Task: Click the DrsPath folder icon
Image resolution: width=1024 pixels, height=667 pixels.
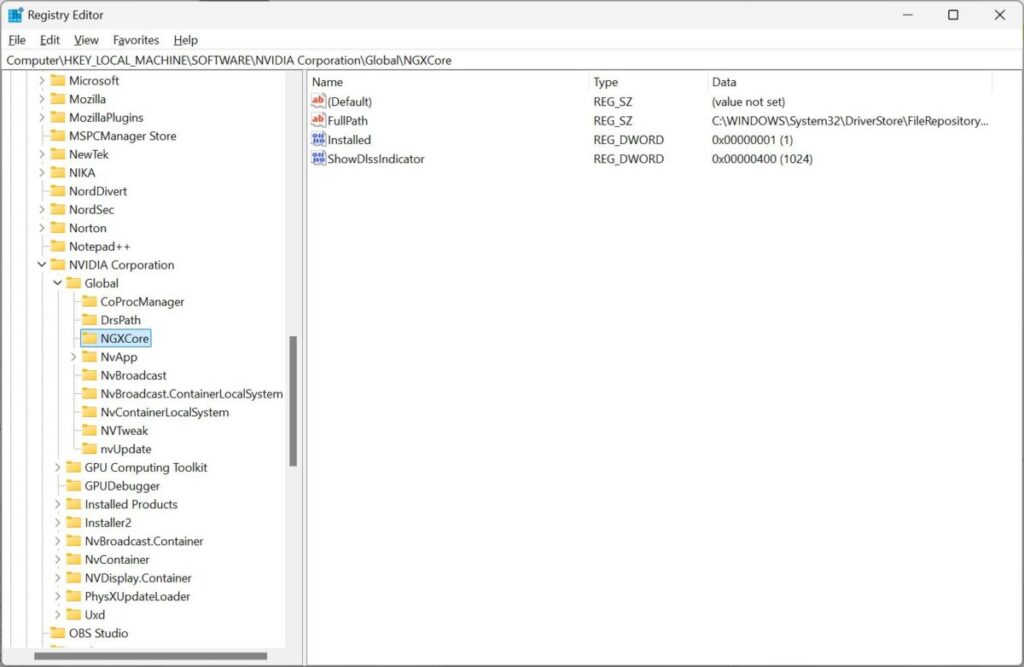Action: [89, 319]
